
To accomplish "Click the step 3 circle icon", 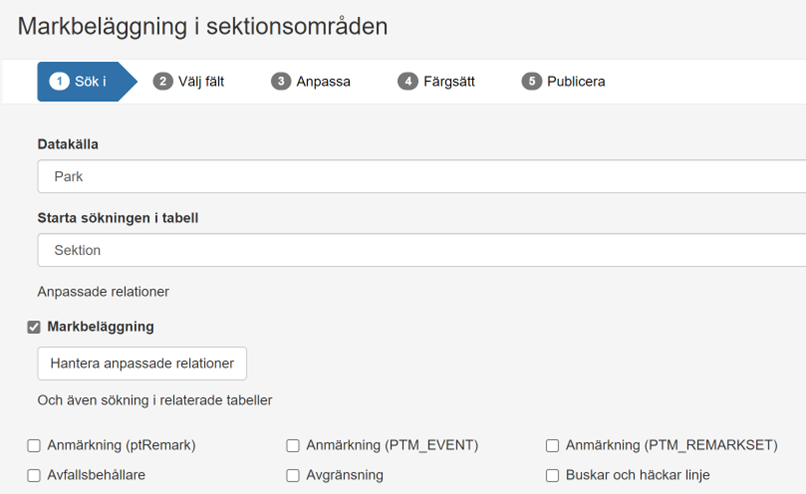I will click(281, 82).
